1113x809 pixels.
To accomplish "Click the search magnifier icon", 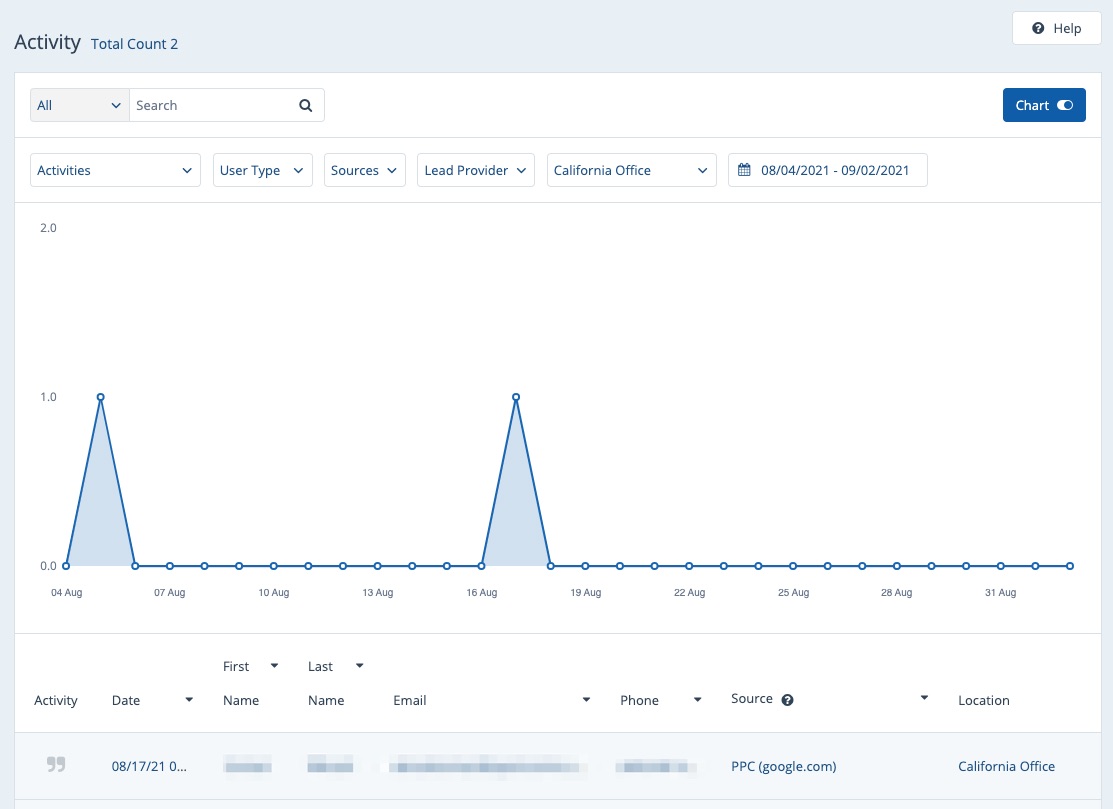I will pos(306,105).
